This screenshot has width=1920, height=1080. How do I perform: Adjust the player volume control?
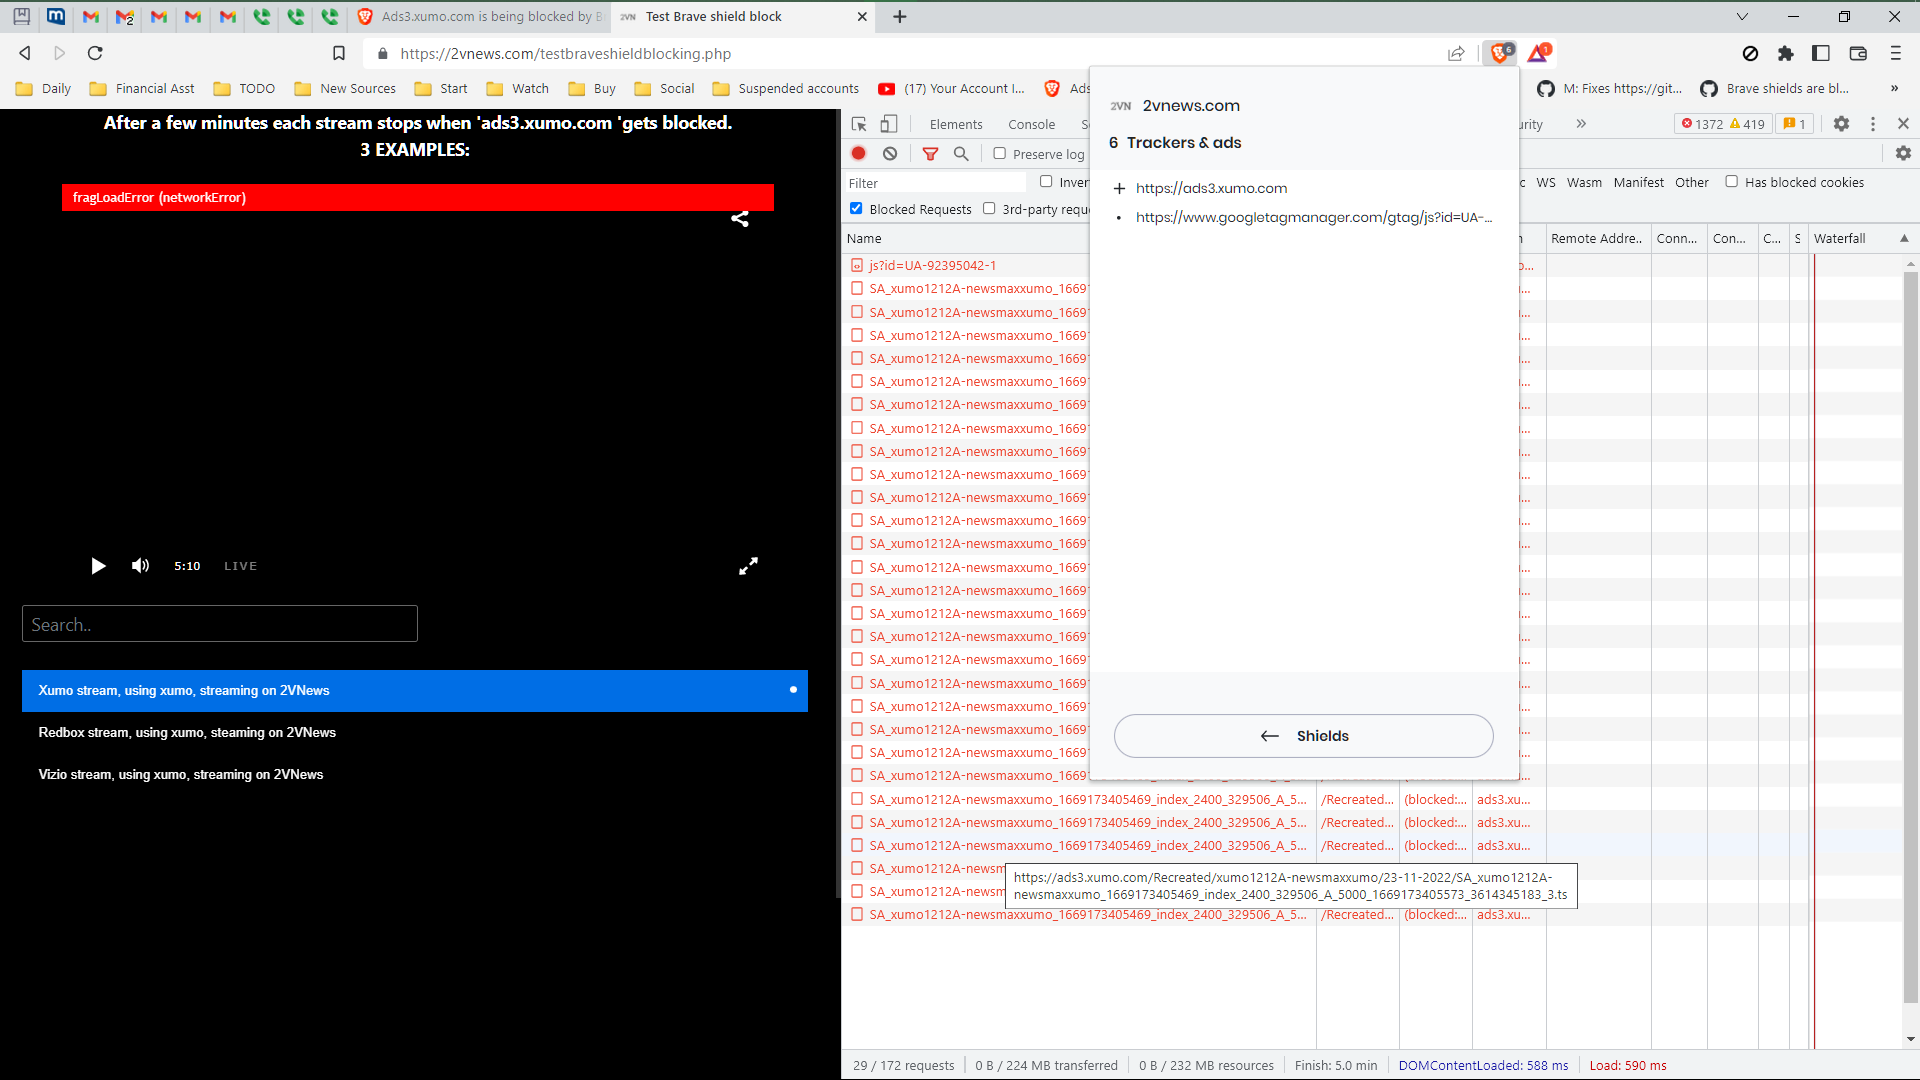pos(139,566)
